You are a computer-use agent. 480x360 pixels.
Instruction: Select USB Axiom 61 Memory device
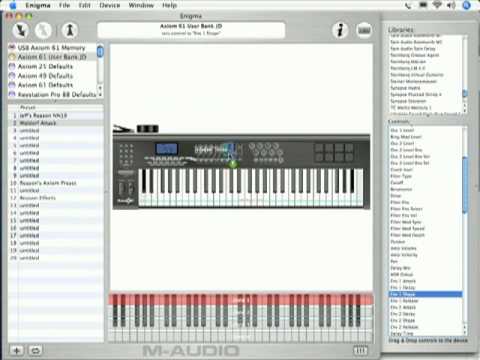pyautogui.click(x=52, y=48)
